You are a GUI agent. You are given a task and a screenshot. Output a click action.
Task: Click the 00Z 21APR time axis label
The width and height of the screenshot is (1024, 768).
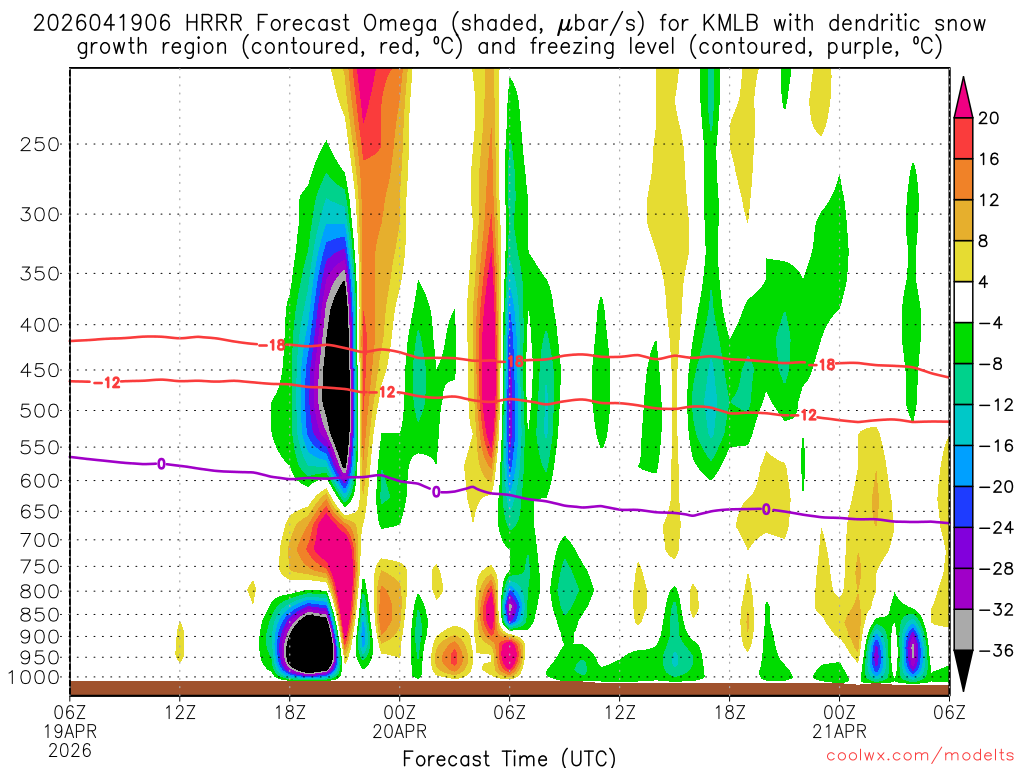pos(839,722)
